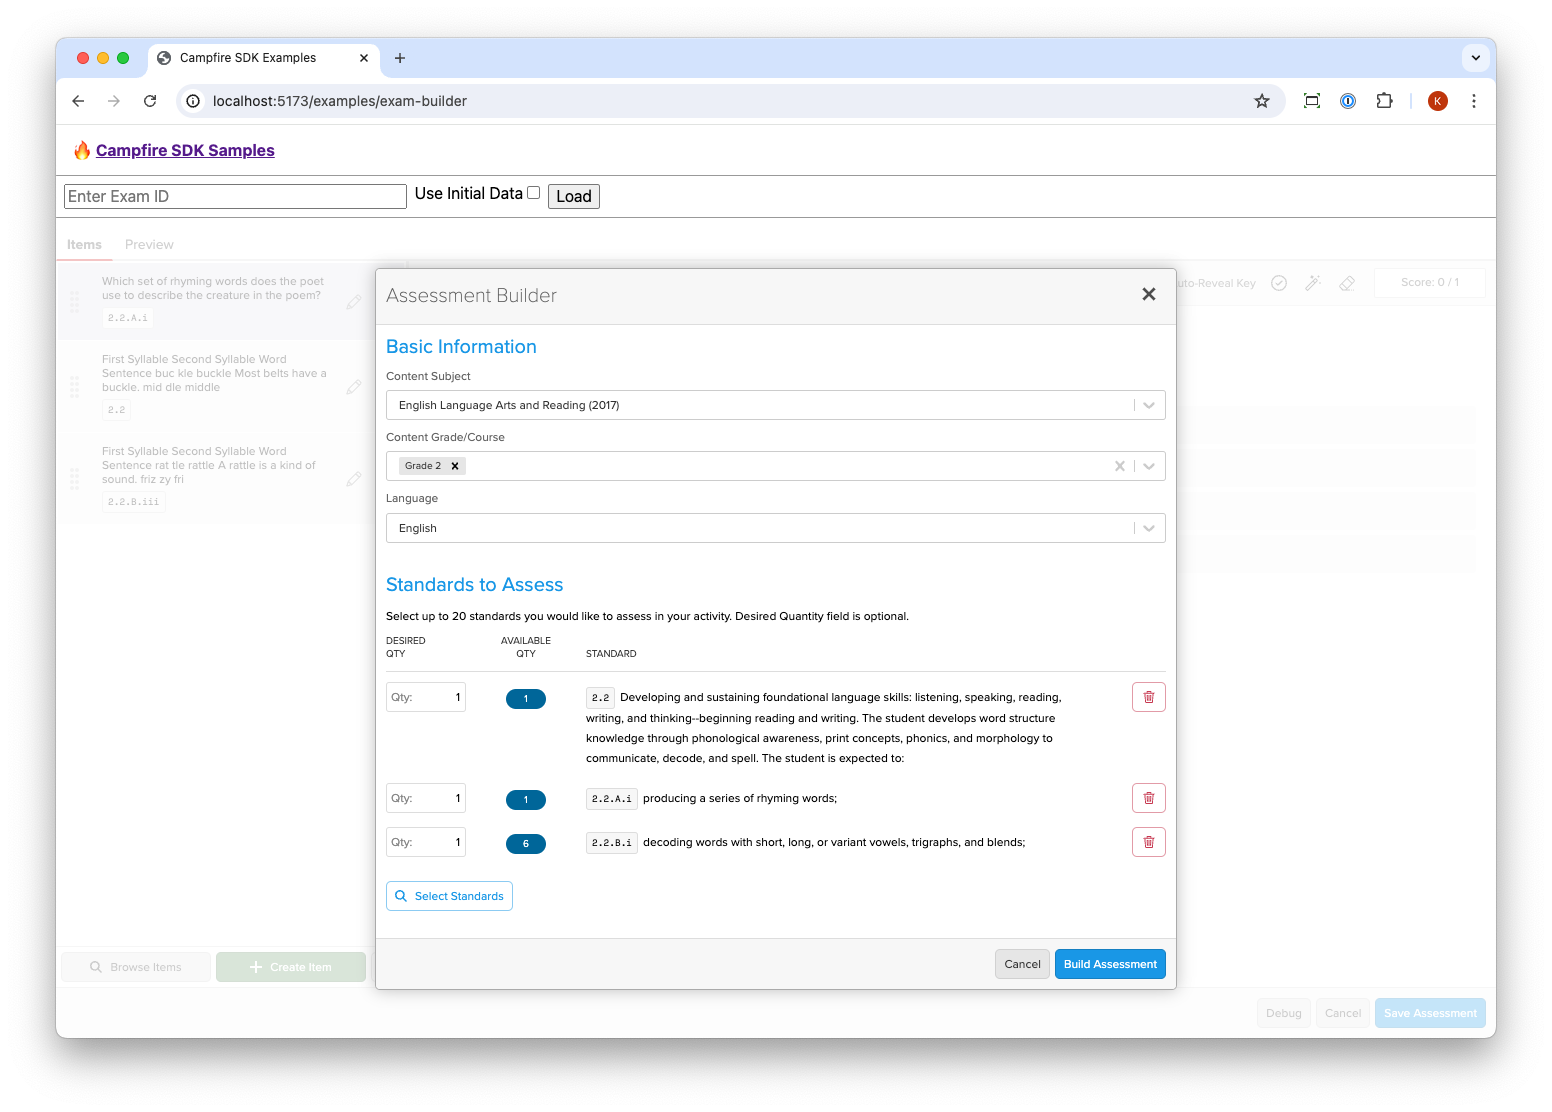Open Chrome's three-dot menu
Viewport: 1552px width, 1112px height.
[x=1473, y=101]
